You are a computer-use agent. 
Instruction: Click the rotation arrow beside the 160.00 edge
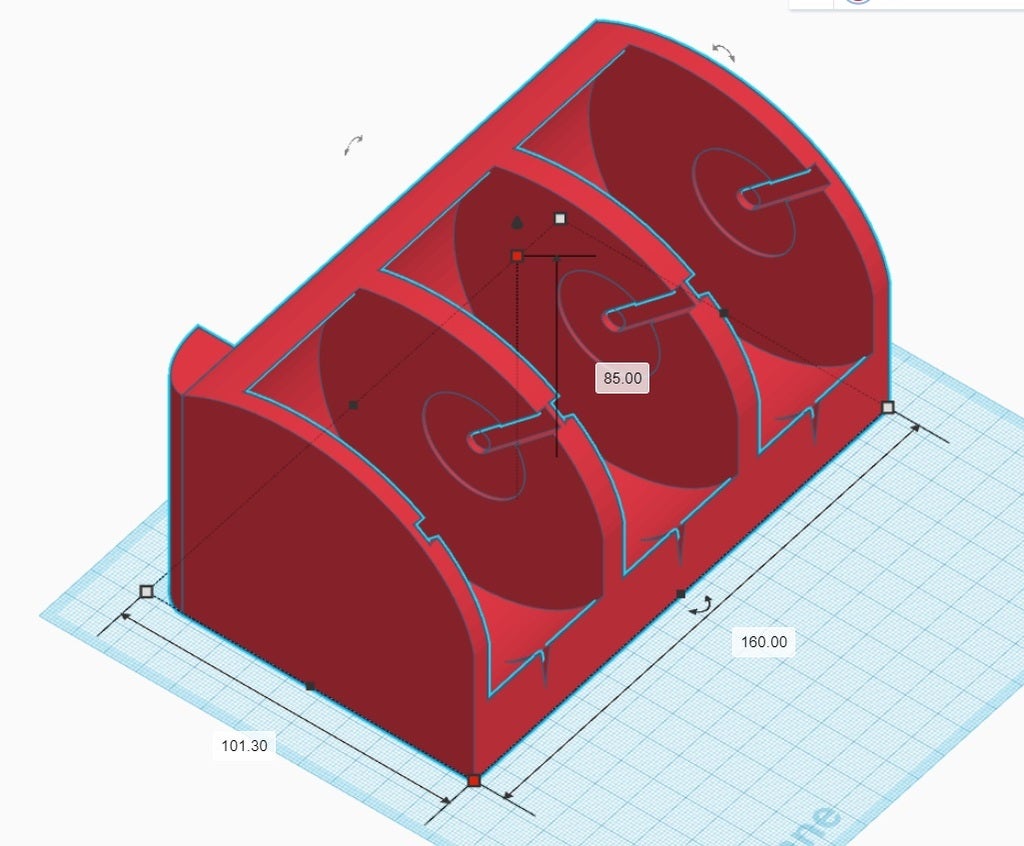(701, 605)
